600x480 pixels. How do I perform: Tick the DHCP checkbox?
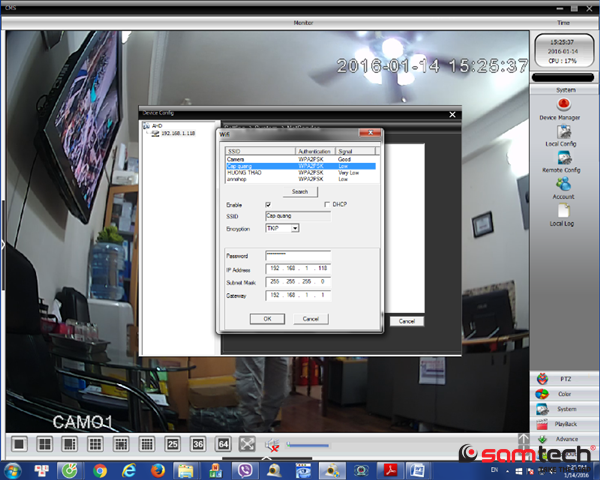click(327, 204)
